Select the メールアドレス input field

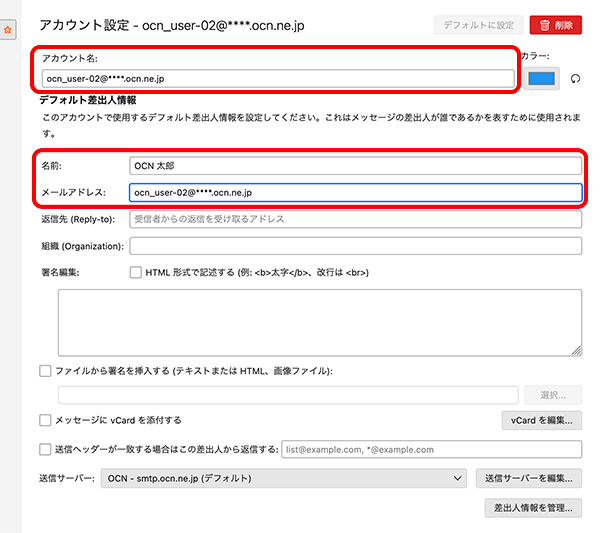355,192
